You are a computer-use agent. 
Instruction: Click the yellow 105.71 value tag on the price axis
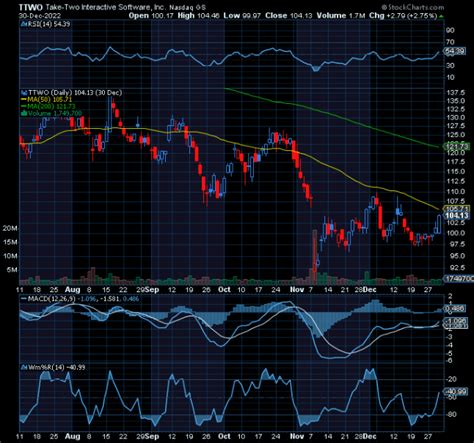pos(456,209)
